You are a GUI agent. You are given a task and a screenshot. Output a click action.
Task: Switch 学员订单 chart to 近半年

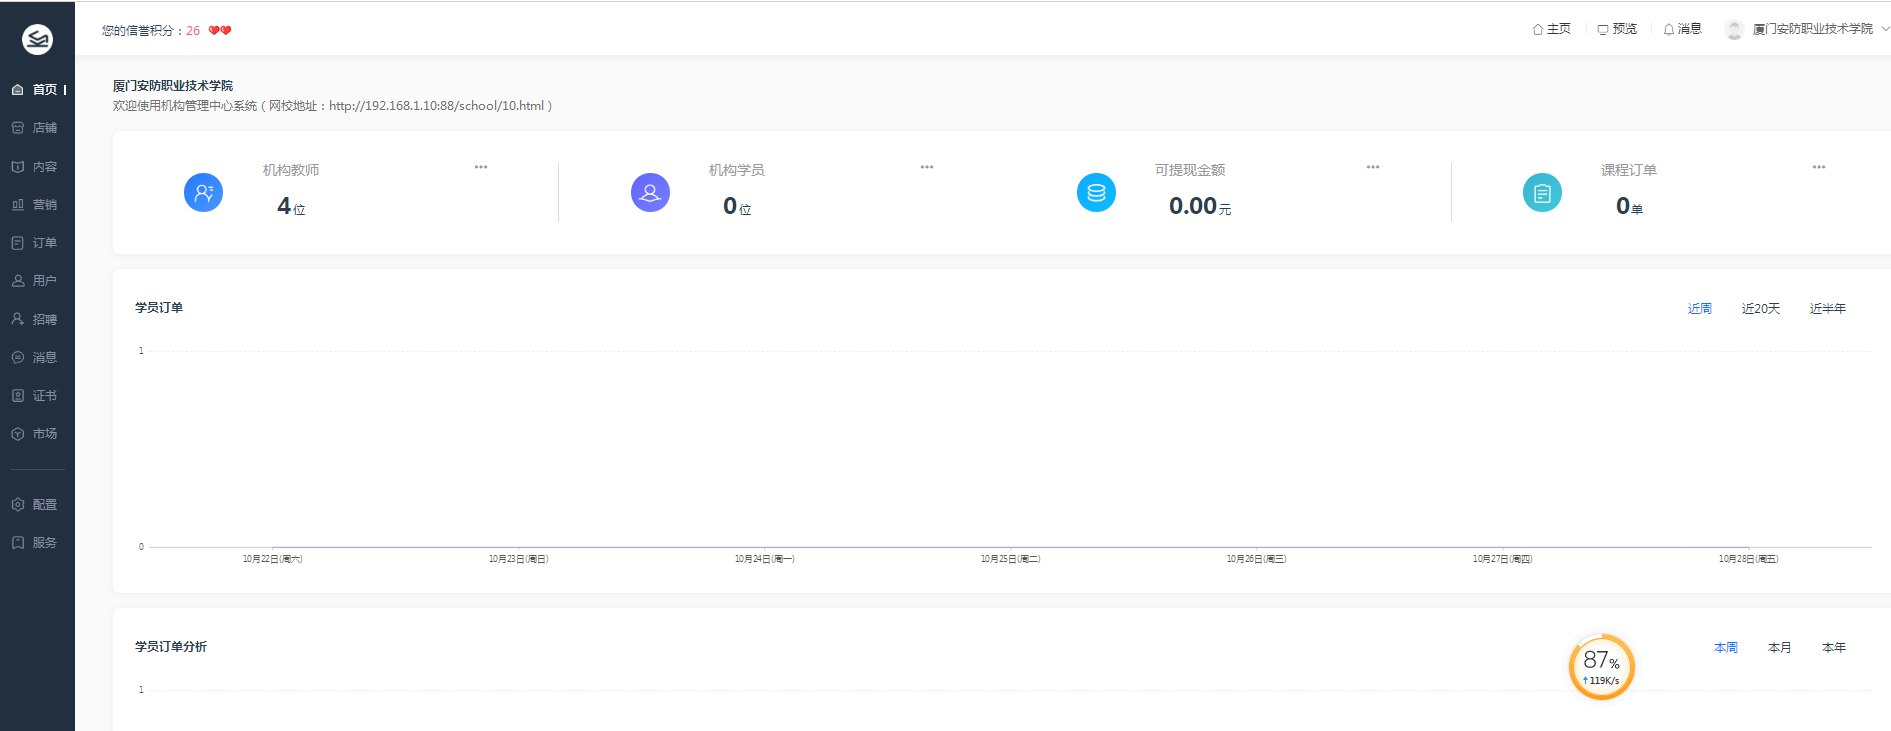pyautogui.click(x=1827, y=309)
